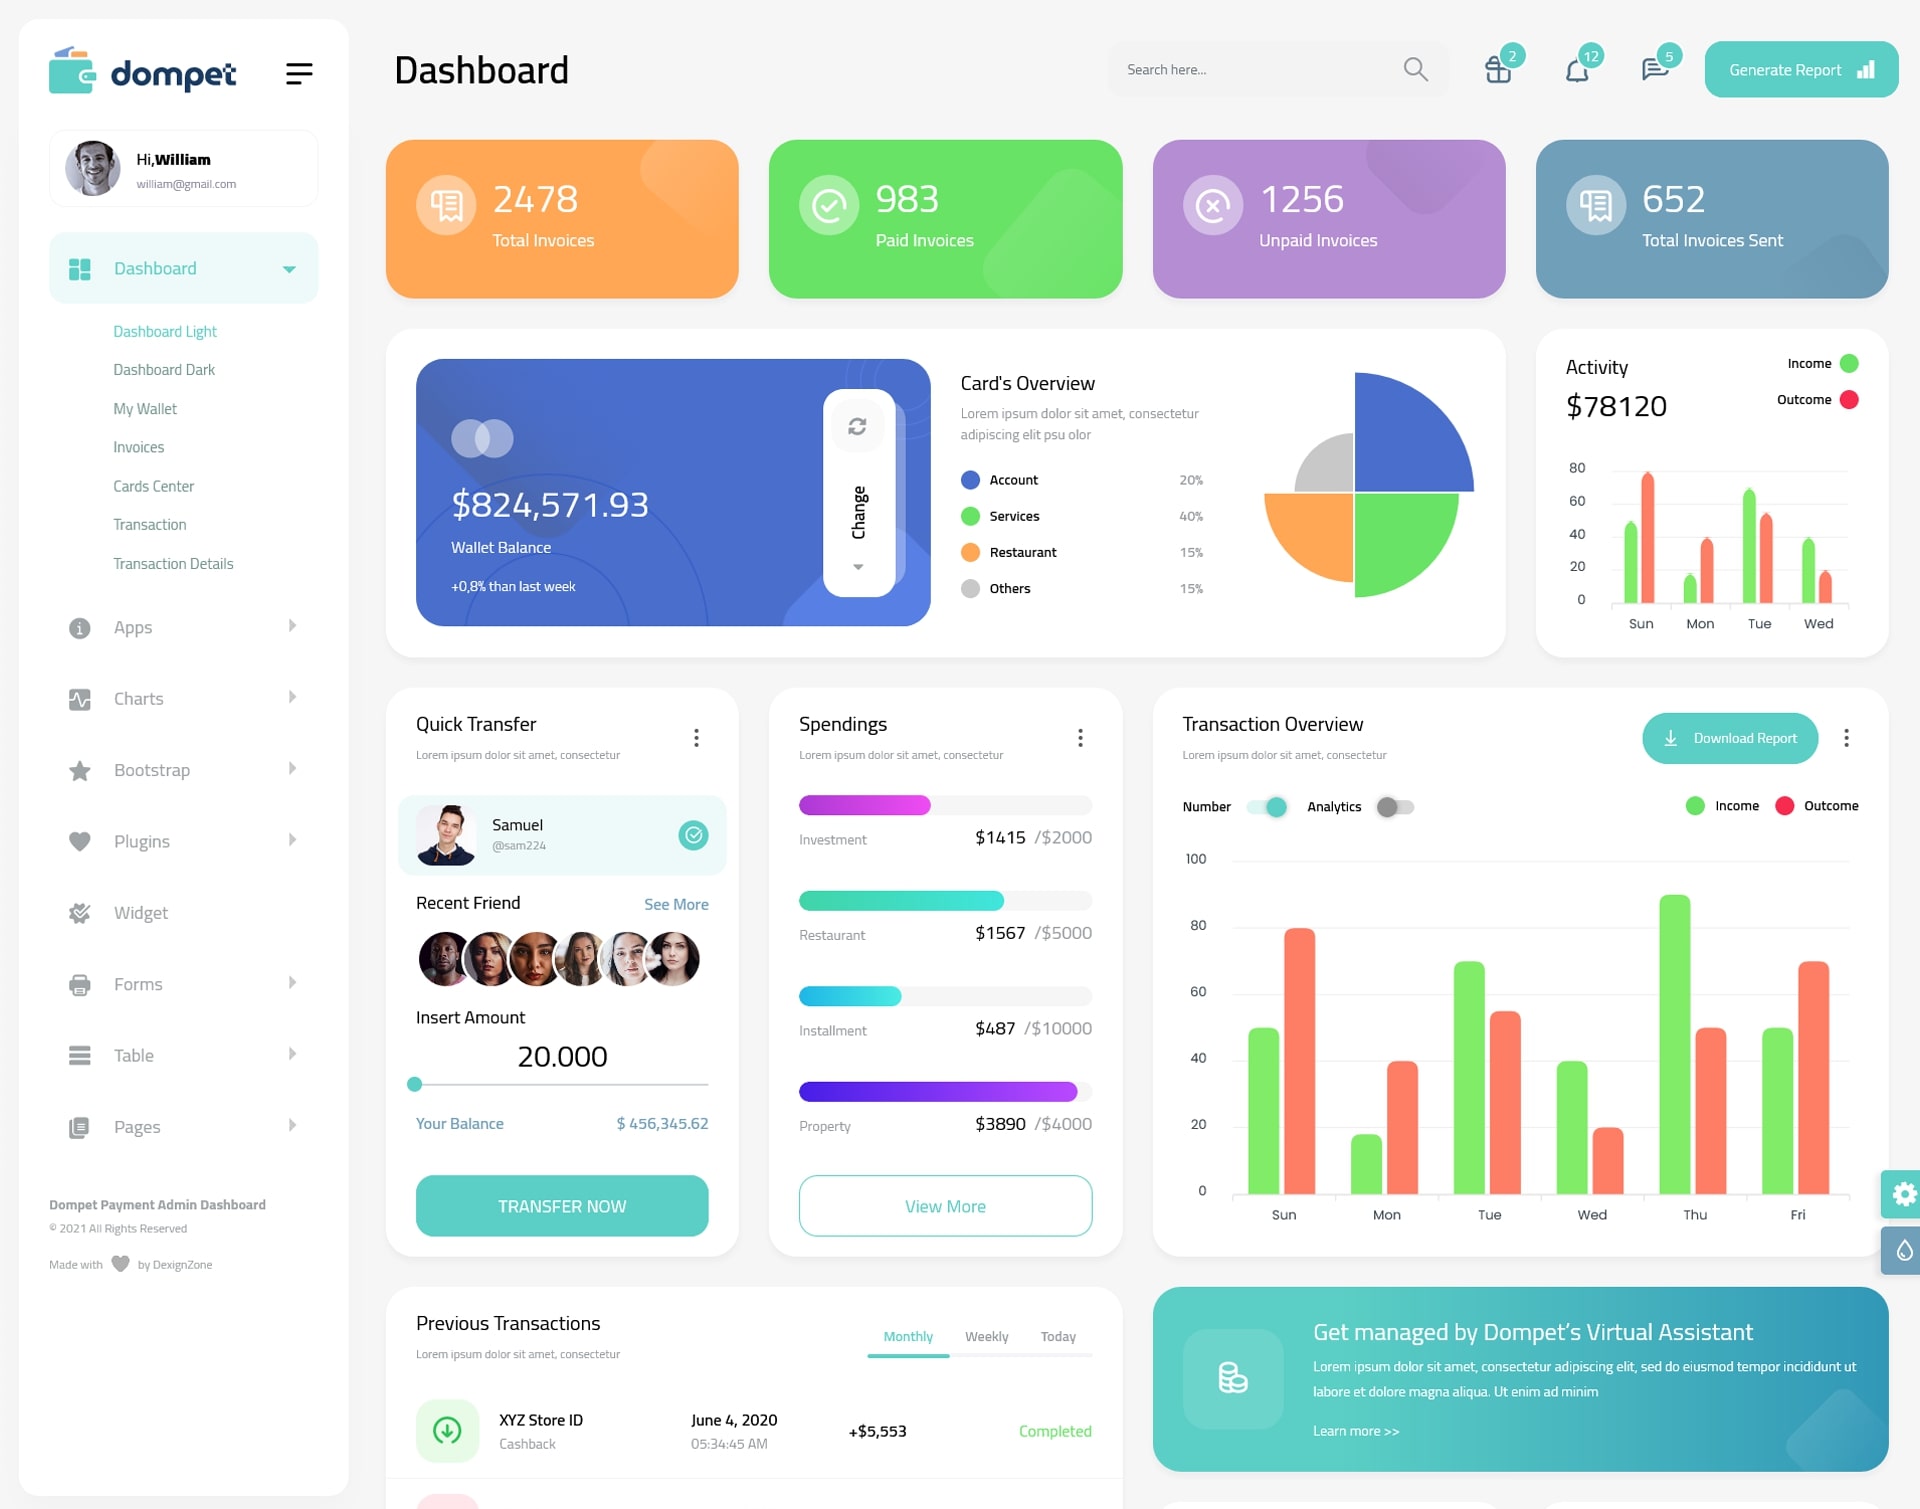Click the View More button in Spendings
1920x1509 pixels.
click(x=946, y=1205)
